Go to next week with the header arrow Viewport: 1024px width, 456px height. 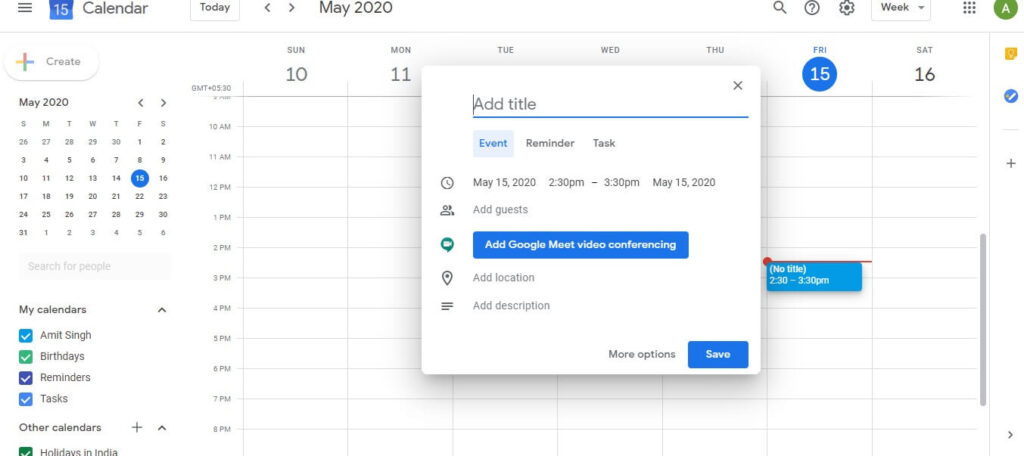(291, 8)
